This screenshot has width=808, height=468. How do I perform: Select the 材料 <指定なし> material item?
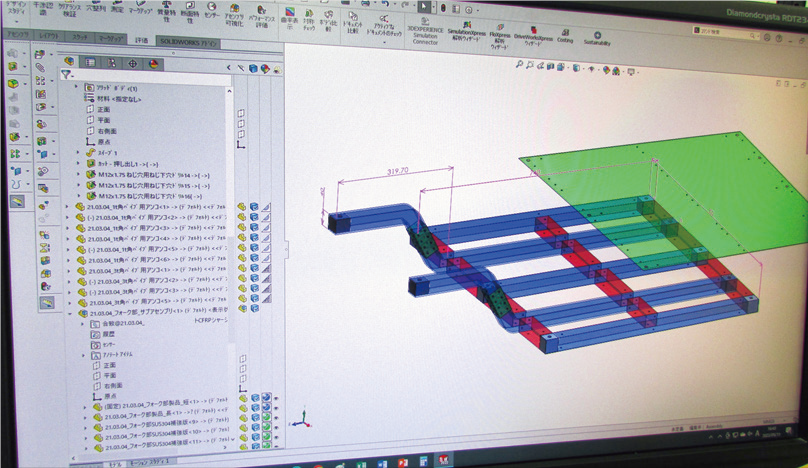pyautogui.click(x=116, y=99)
